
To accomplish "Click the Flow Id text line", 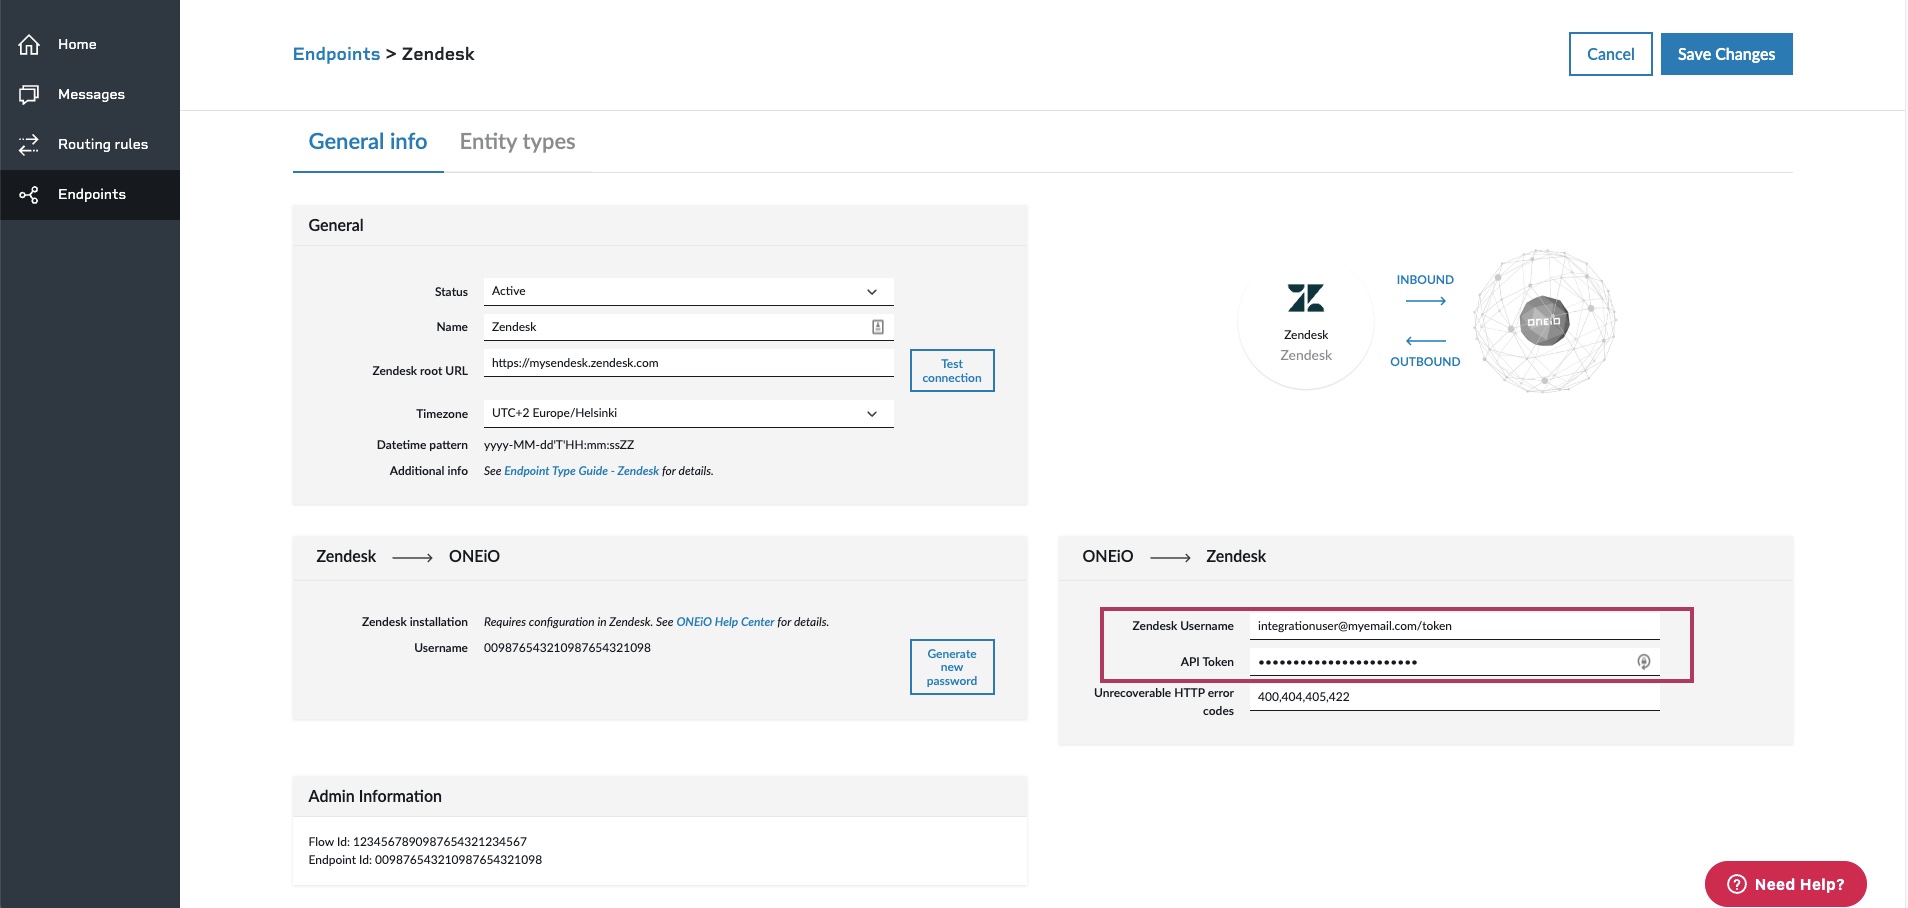I will (x=417, y=842).
